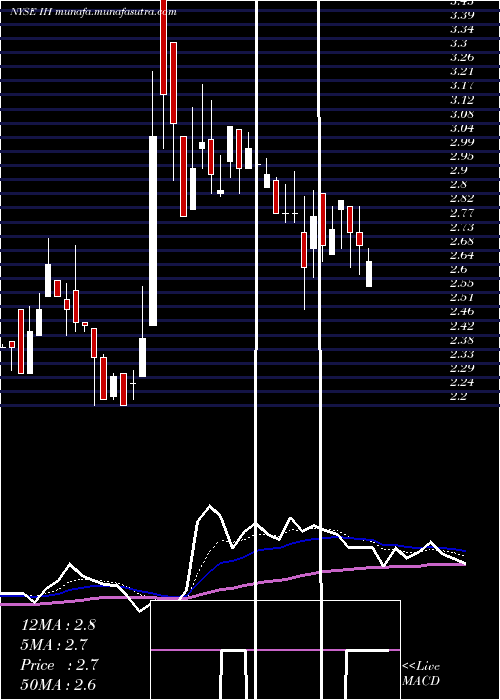
Task: Click the 2.82 price axis label
Action: pyautogui.click(x=462, y=198)
